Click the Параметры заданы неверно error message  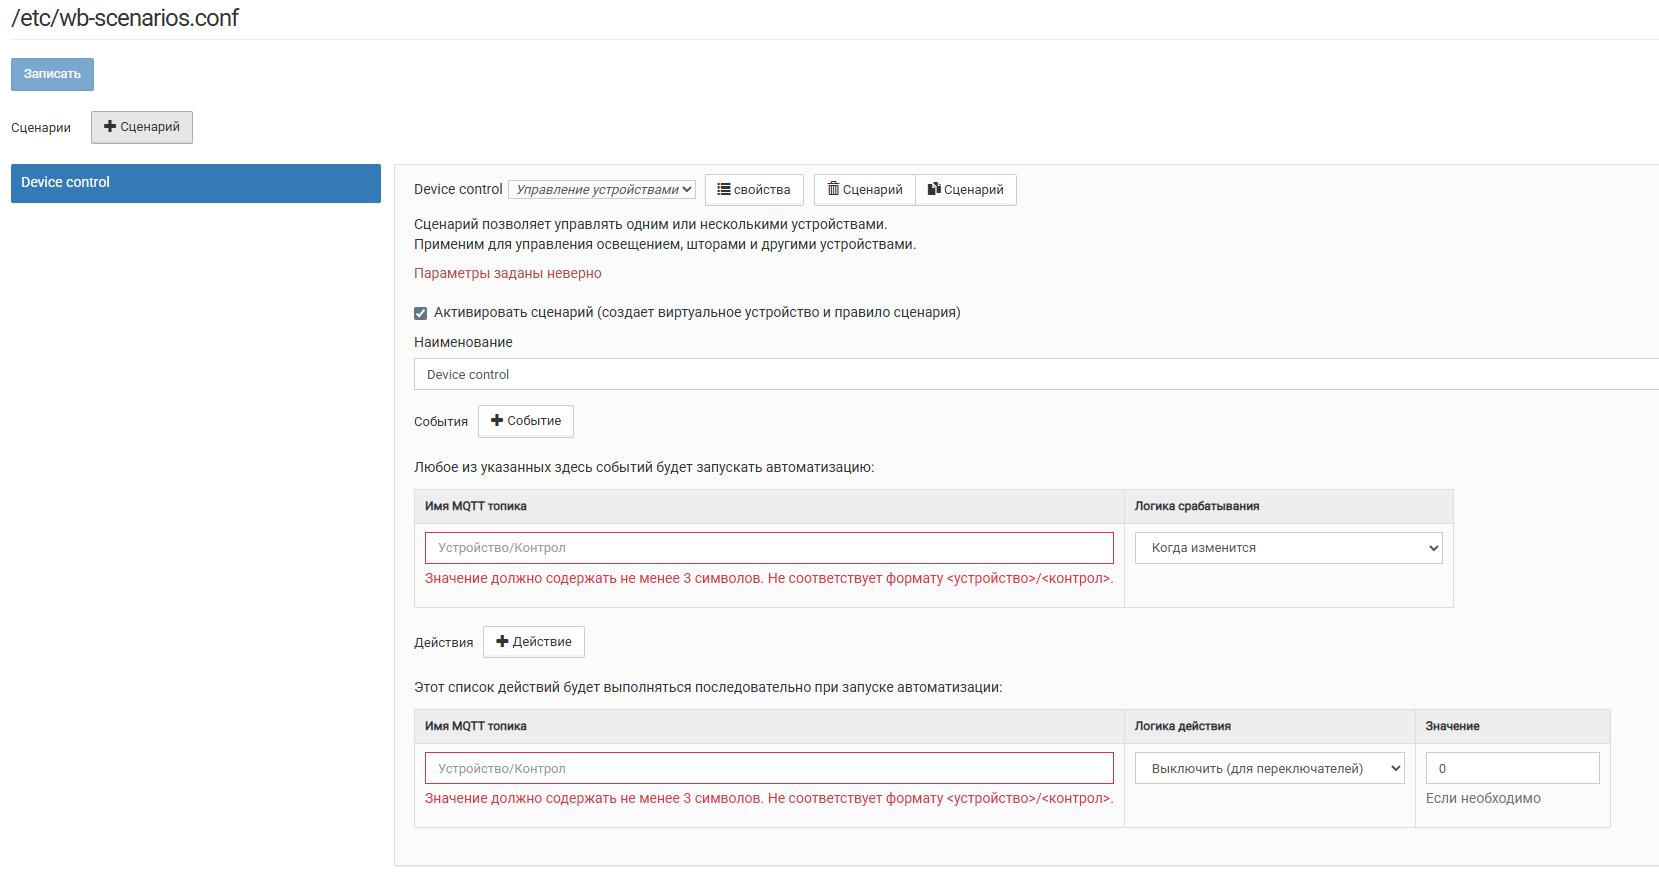point(508,273)
